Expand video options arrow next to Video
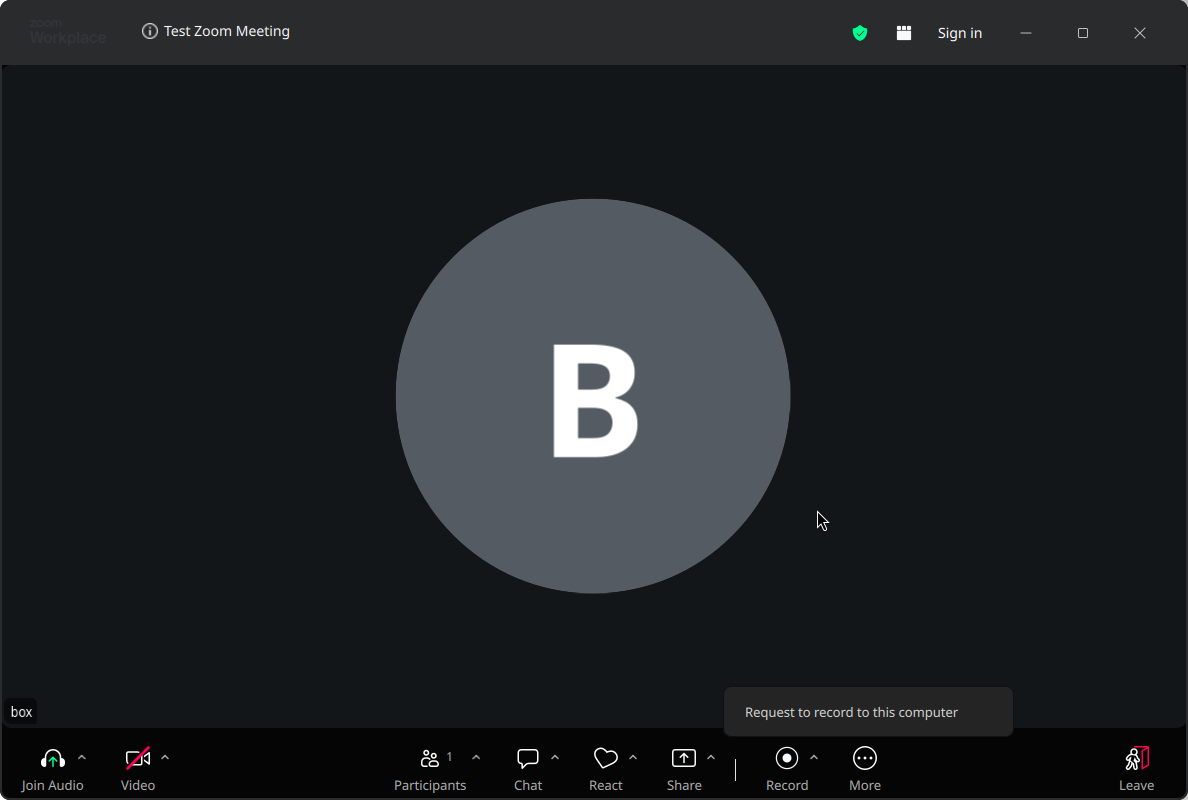 [165, 758]
